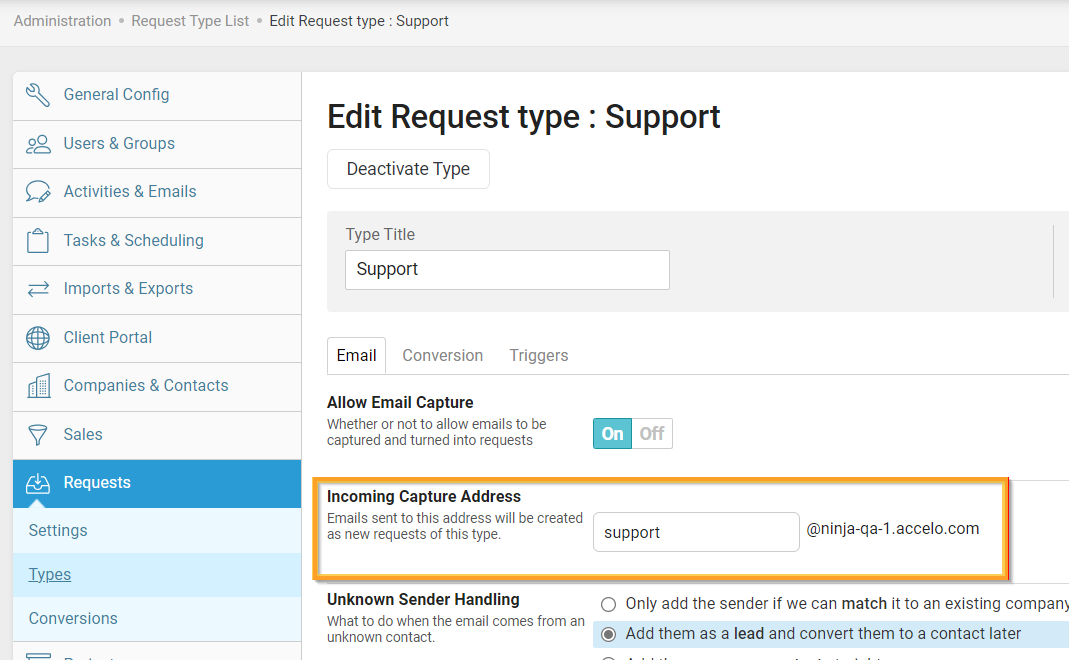Click the Users & Groups people icon
1069x660 pixels.
(38, 144)
